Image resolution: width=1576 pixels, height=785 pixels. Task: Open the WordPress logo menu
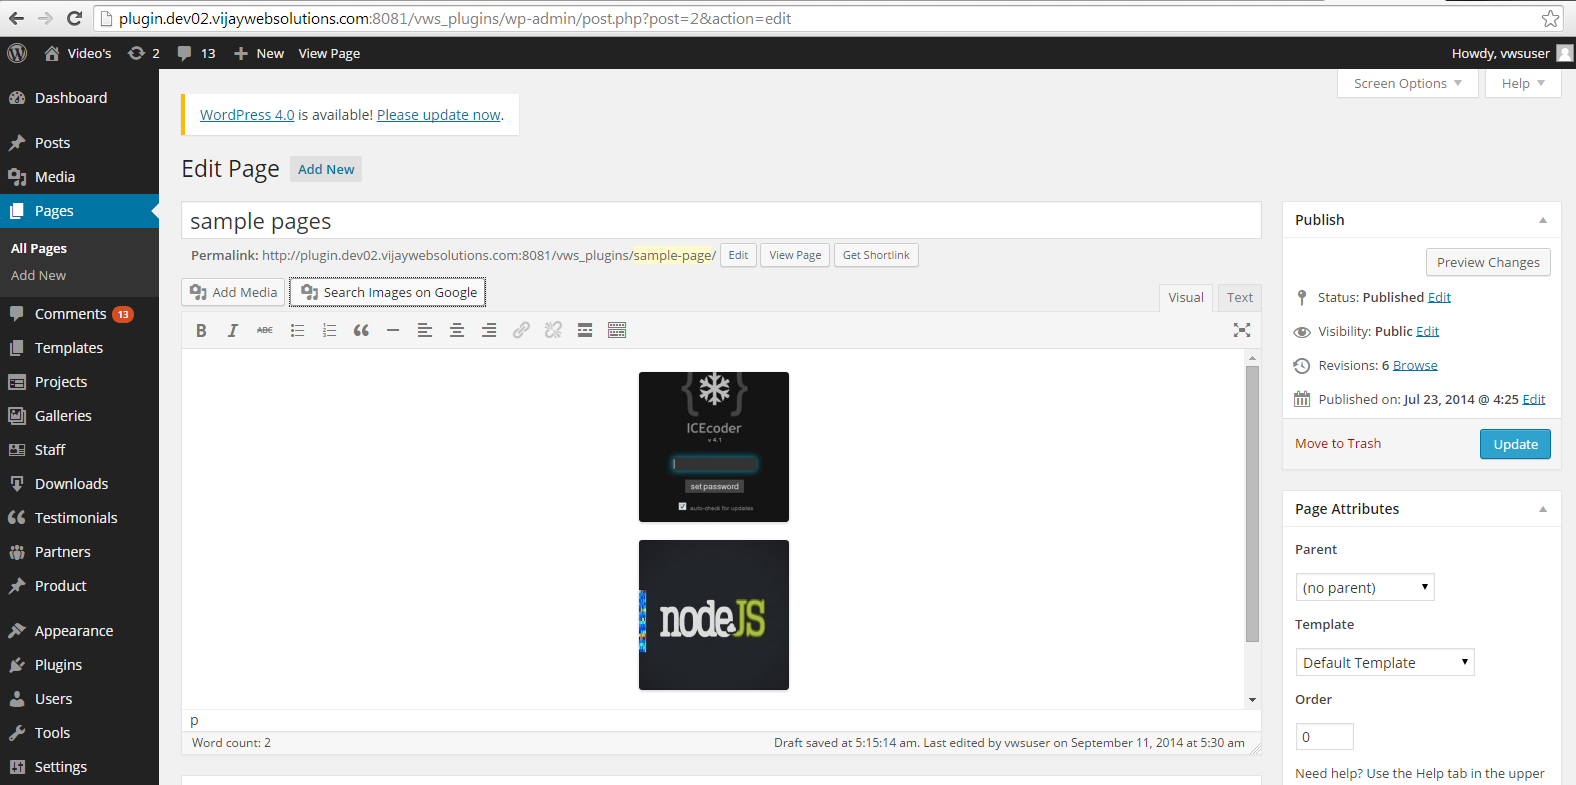pyautogui.click(x=17, y=53)
